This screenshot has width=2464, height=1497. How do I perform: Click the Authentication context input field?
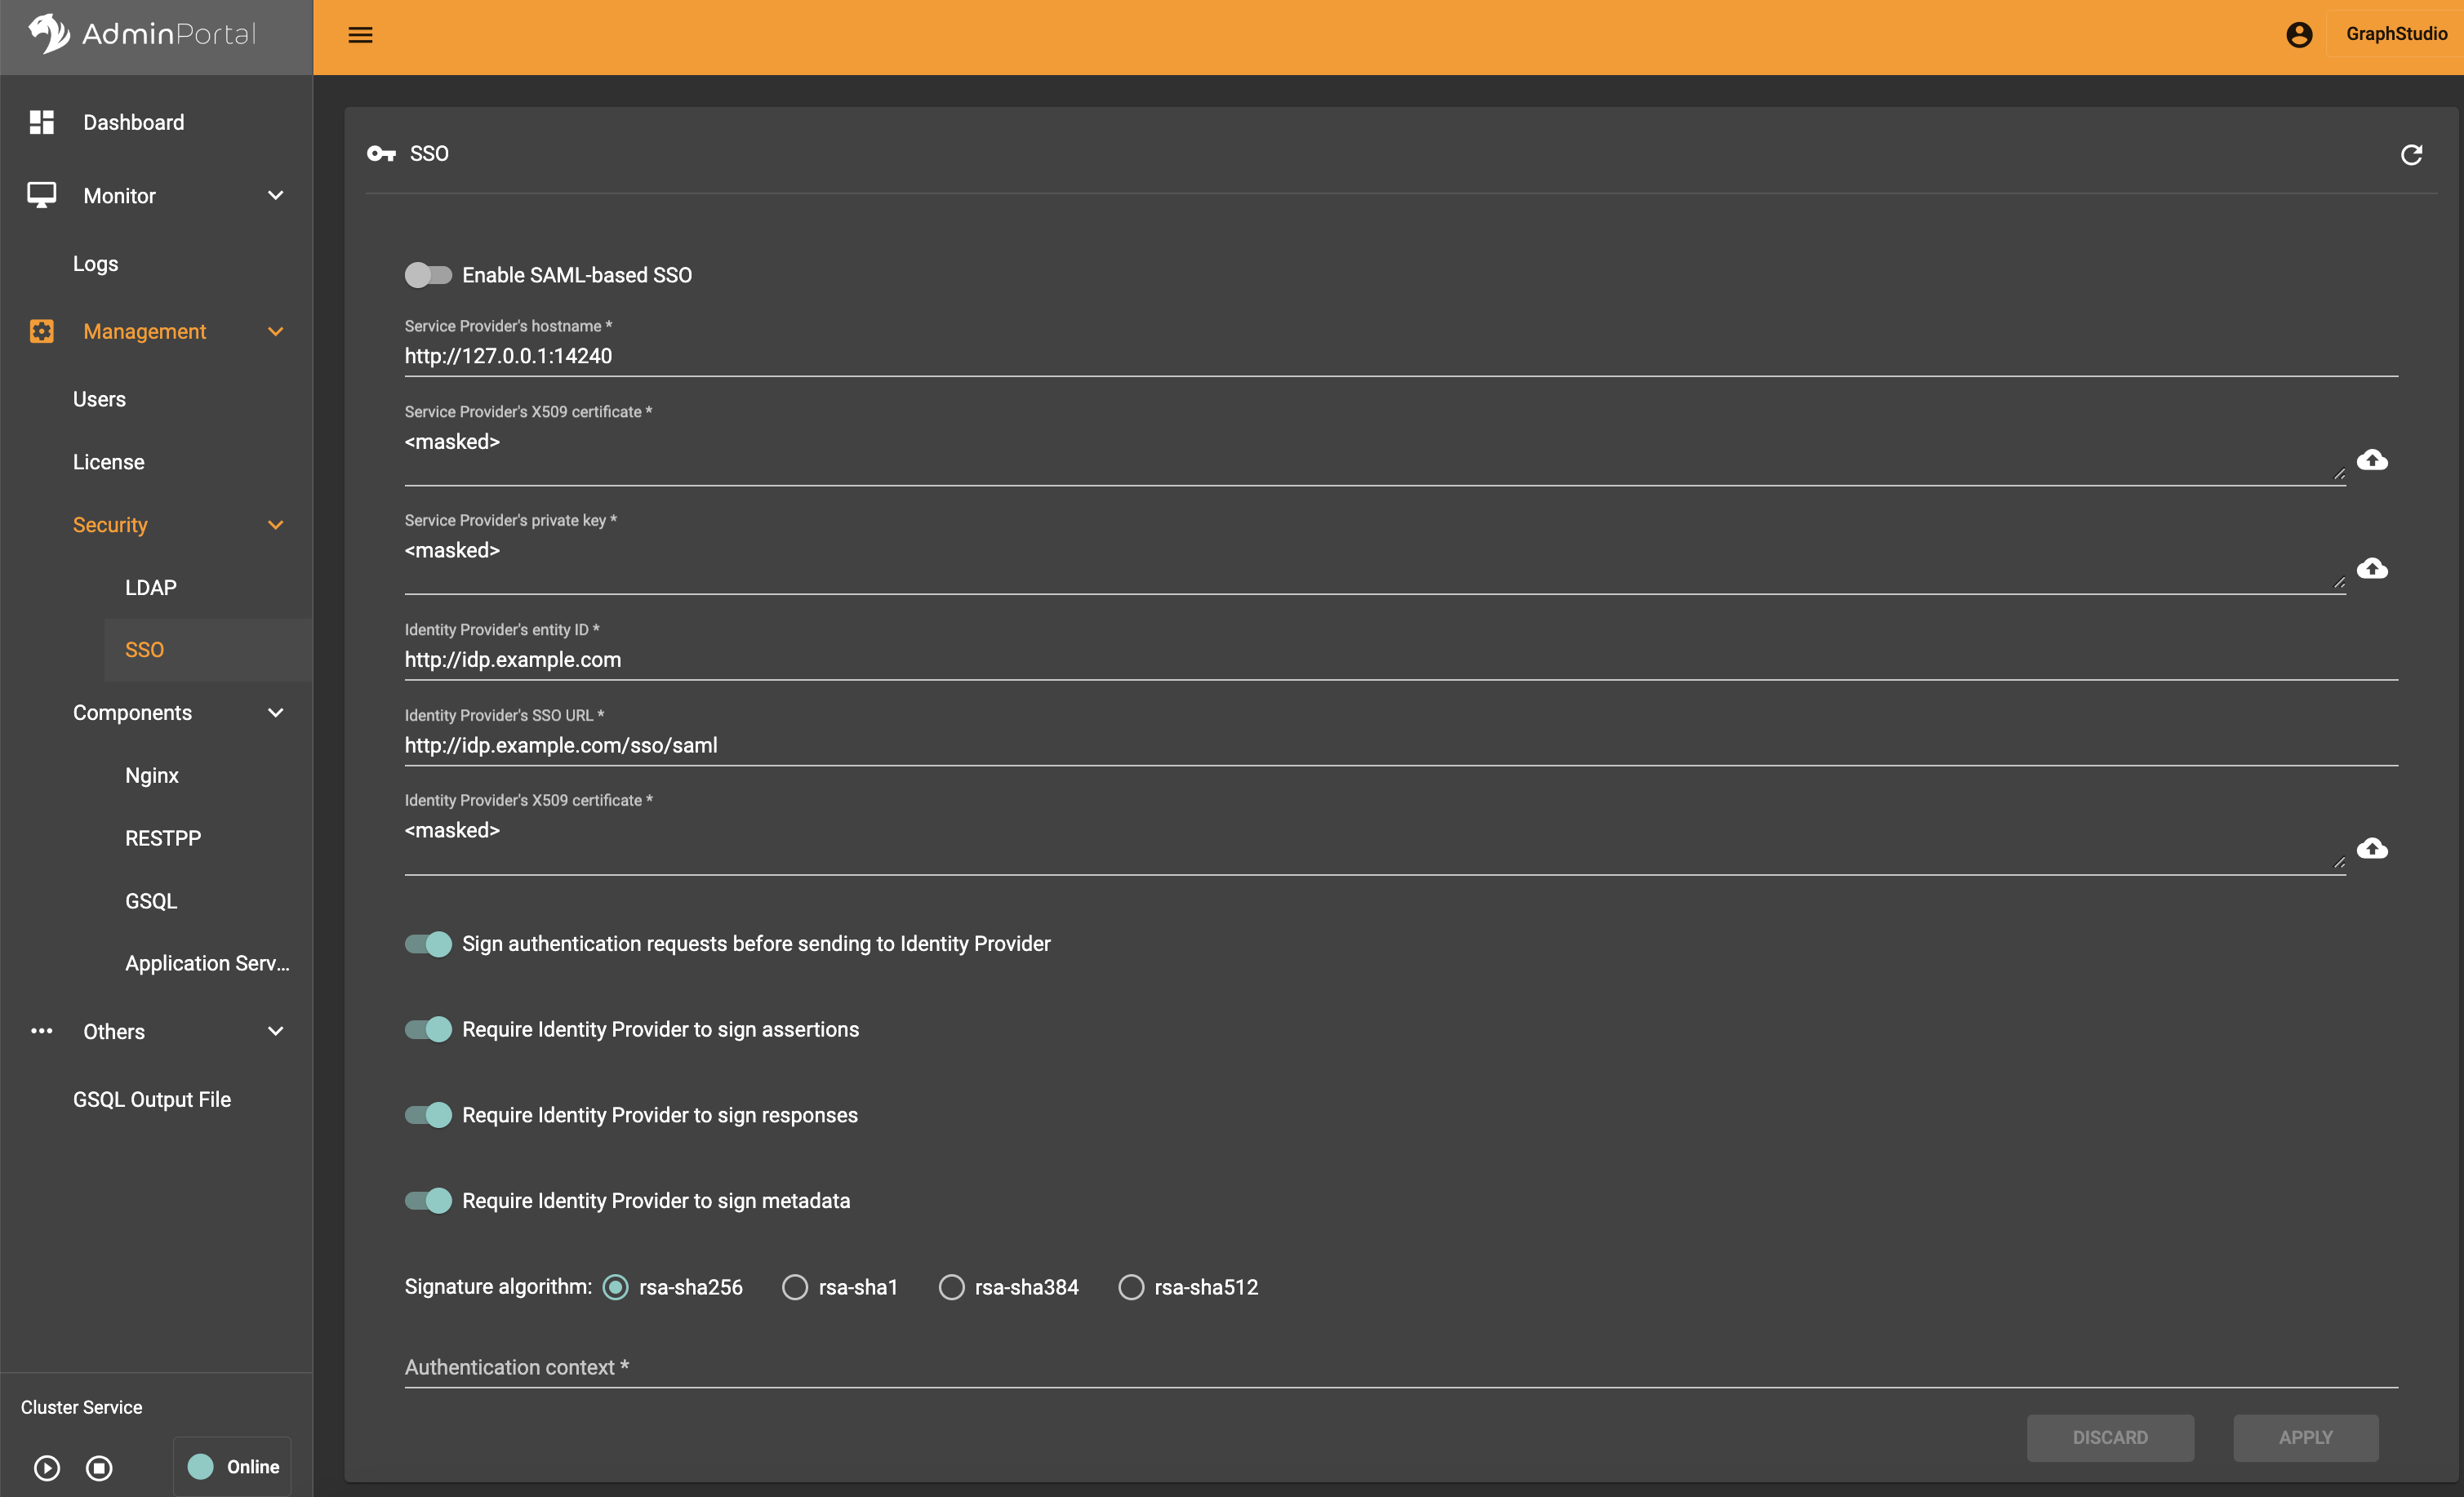(x=1400, y=1366)
